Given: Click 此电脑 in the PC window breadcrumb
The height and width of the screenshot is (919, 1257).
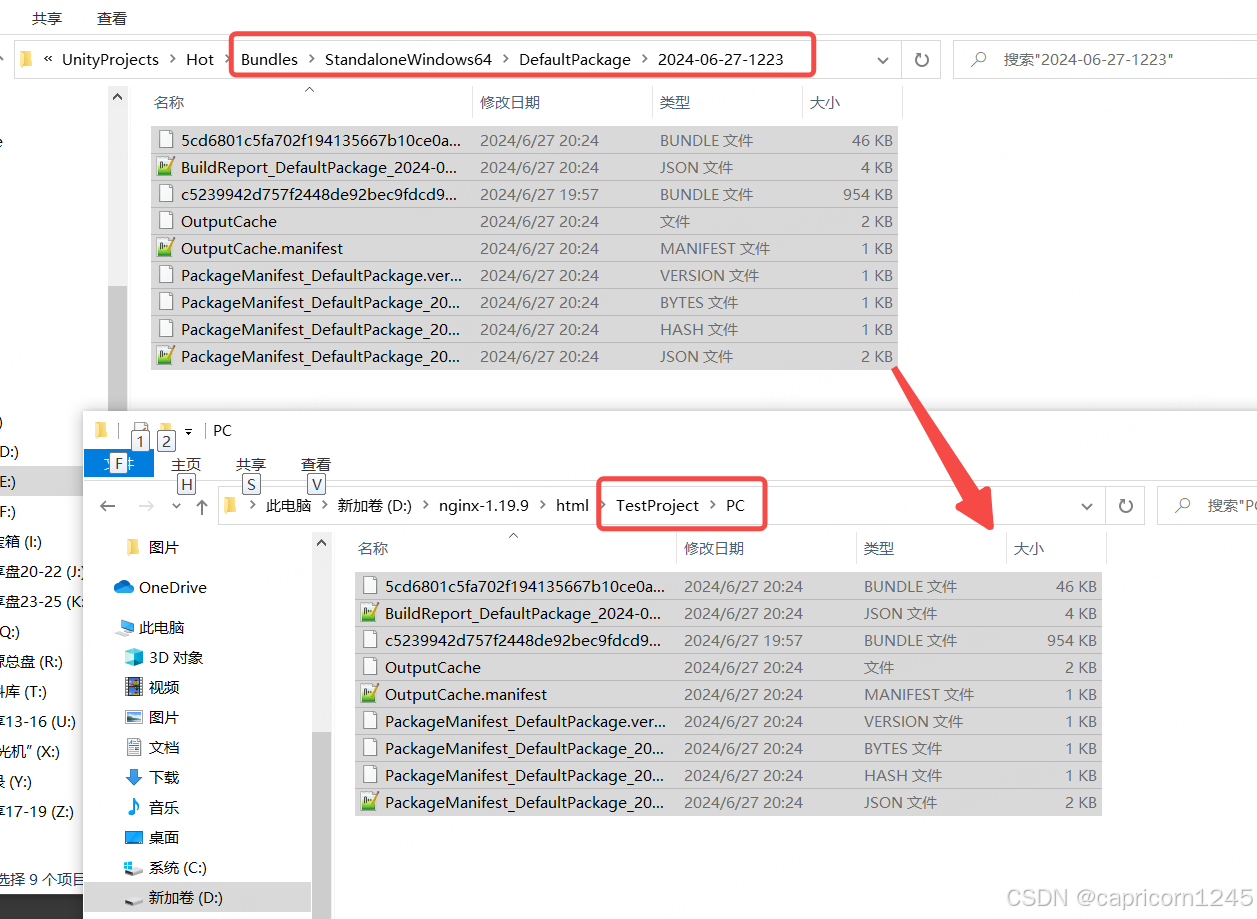Looking at the screenshot, I should tap(288, 506).
